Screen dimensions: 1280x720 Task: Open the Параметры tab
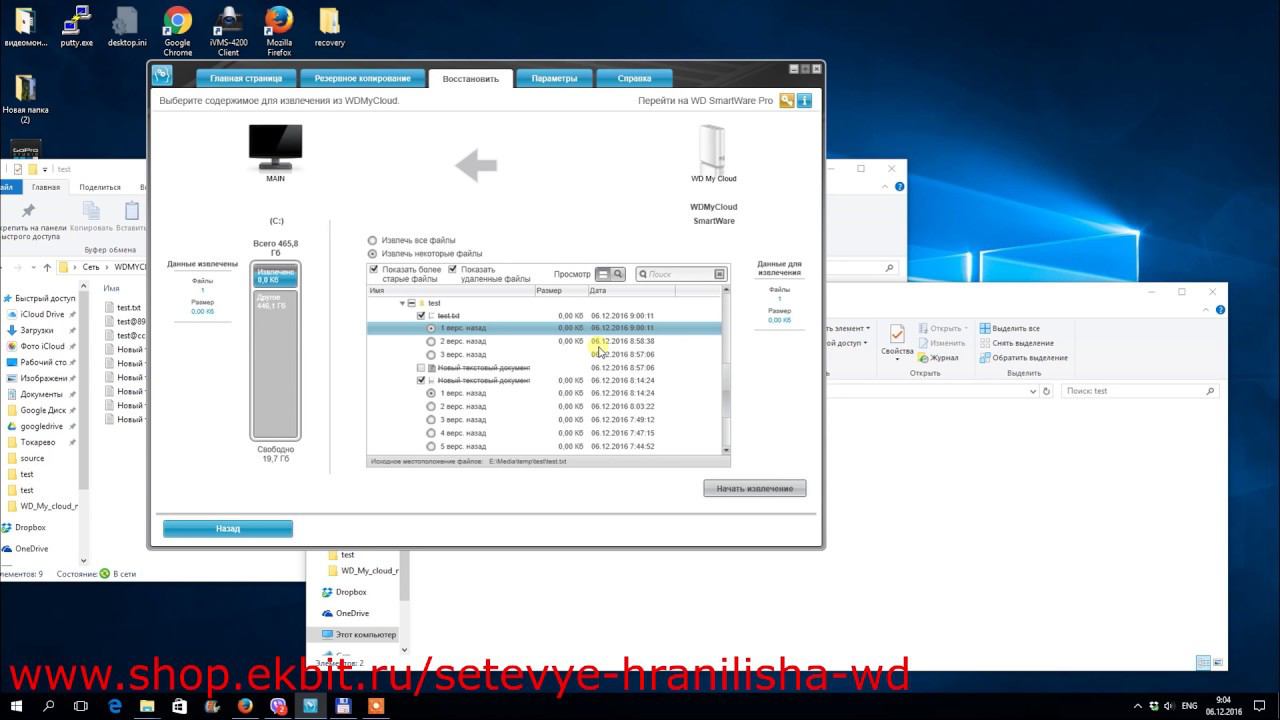click(x=554, y=78)
